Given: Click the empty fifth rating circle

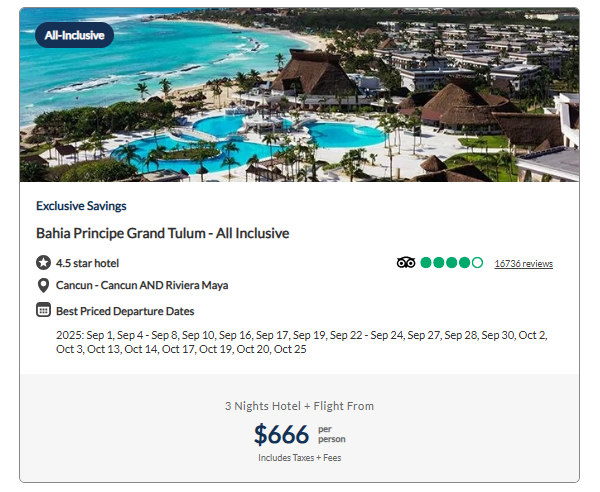Looking at the screenshot, I should 477,263.
